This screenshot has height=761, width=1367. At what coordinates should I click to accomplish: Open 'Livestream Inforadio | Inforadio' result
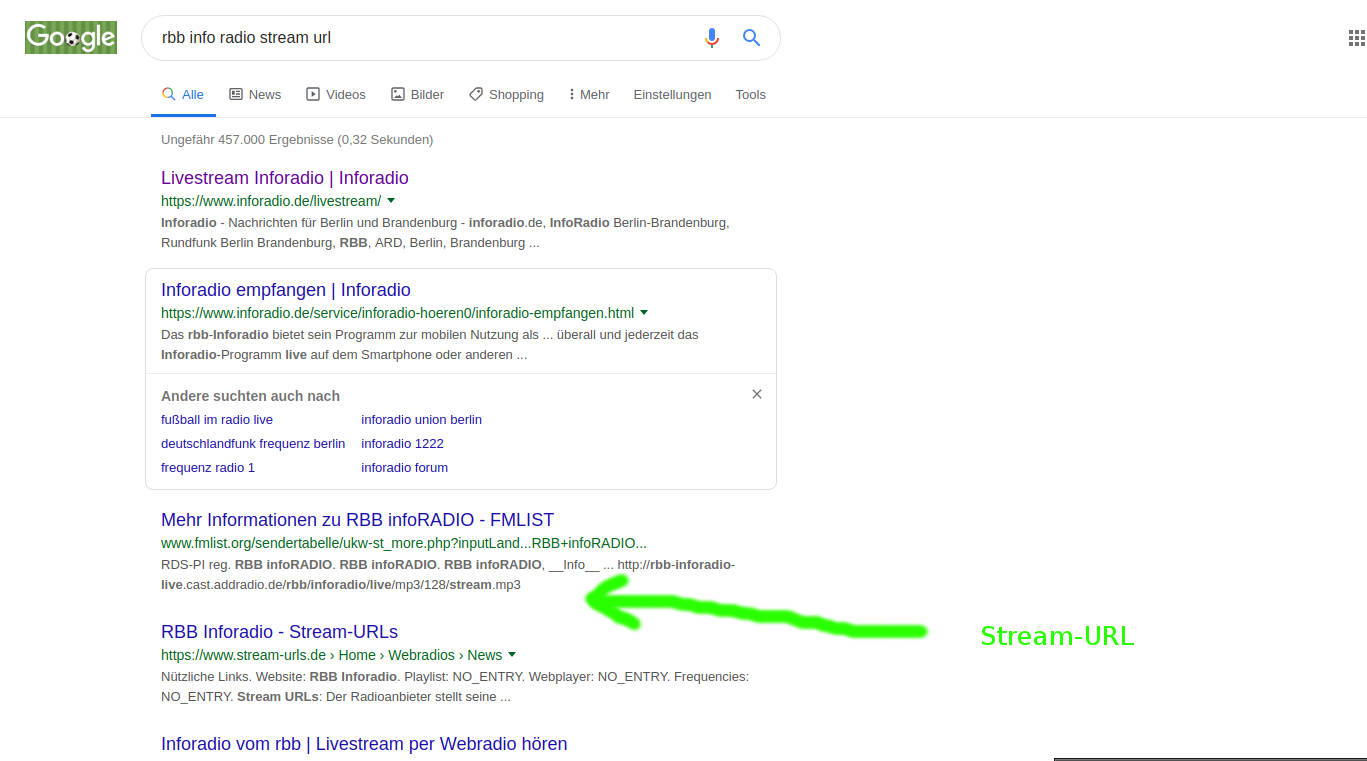pyautogui.click(x=284, y=178)
